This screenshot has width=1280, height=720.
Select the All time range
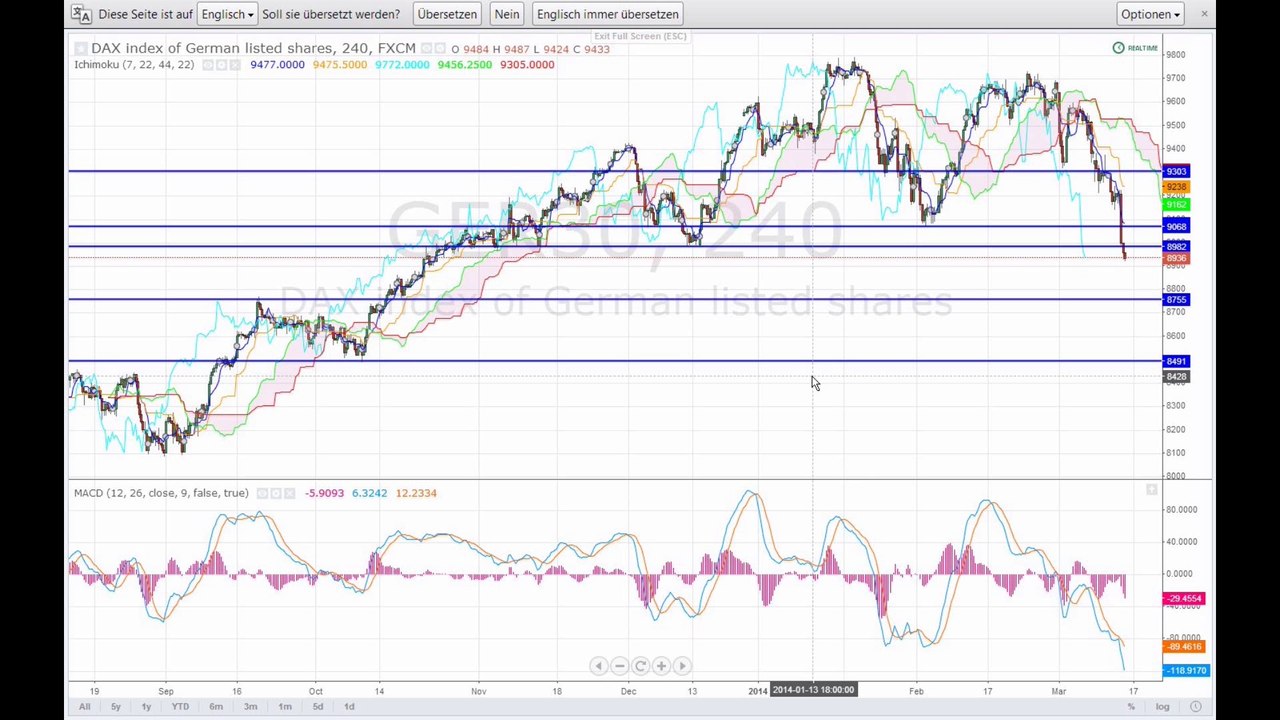[84, 707]
